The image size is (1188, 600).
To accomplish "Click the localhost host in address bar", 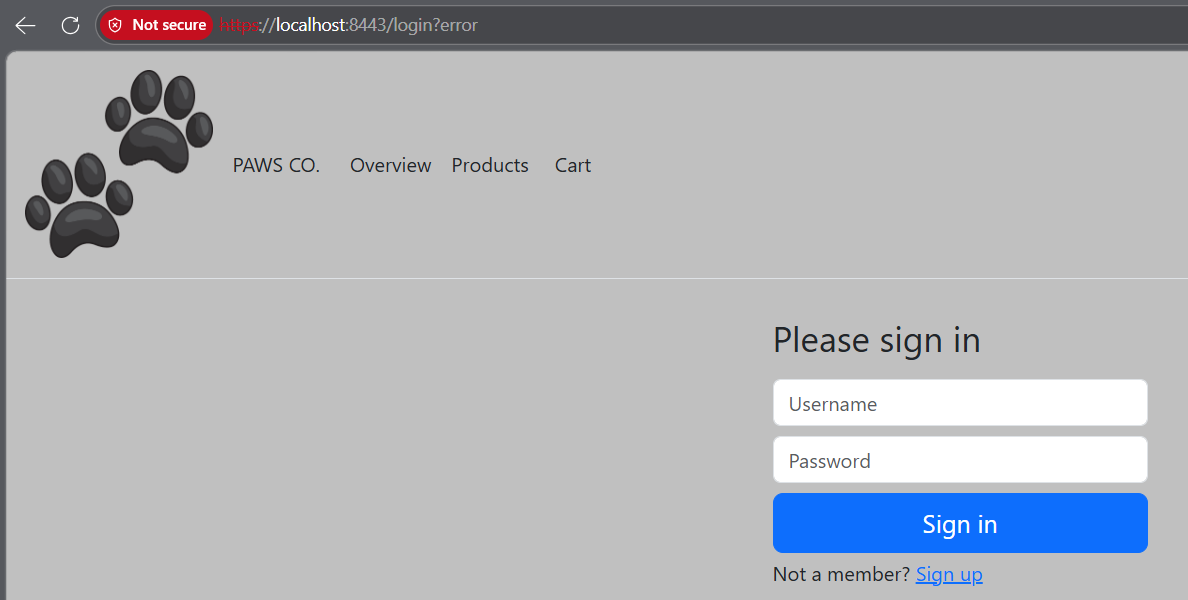I will 310,25.
